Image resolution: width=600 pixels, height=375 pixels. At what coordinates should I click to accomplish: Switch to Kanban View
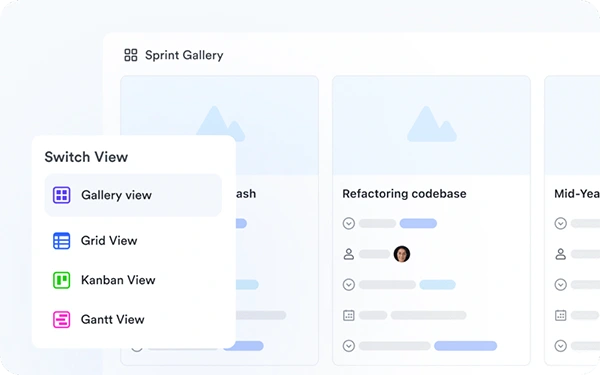[118, 280]
